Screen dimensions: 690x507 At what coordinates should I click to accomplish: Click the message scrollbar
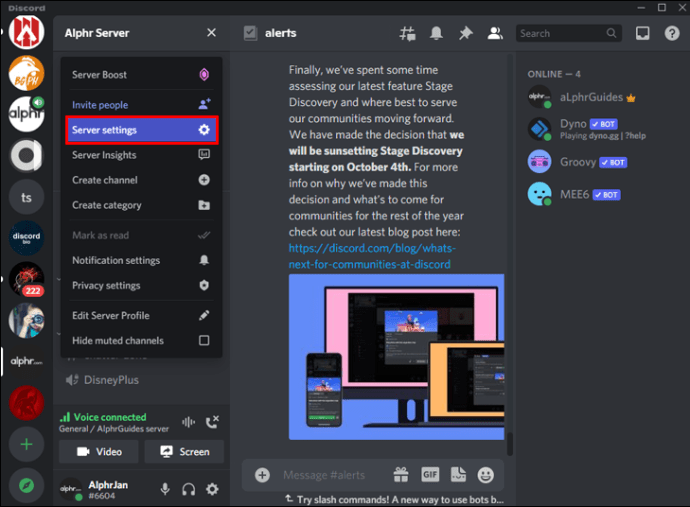click(508, 443)
